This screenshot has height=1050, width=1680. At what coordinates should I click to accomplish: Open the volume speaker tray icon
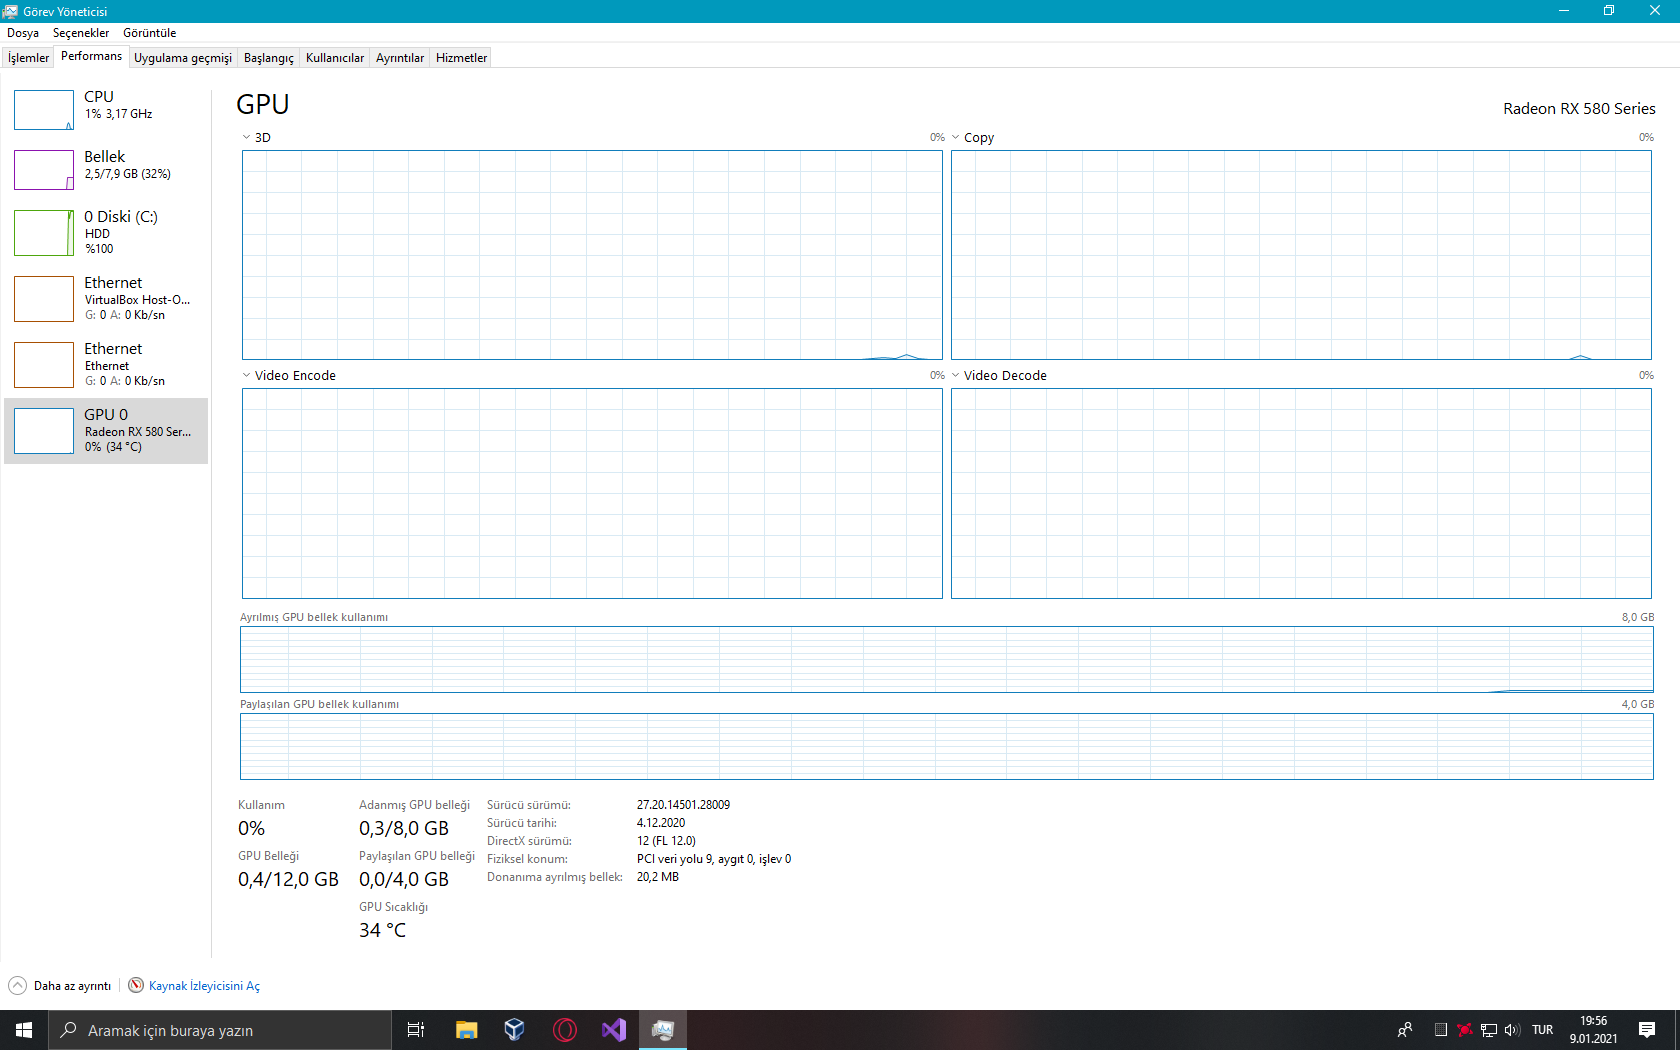pyautogui.click(x=1512, y=1030)
